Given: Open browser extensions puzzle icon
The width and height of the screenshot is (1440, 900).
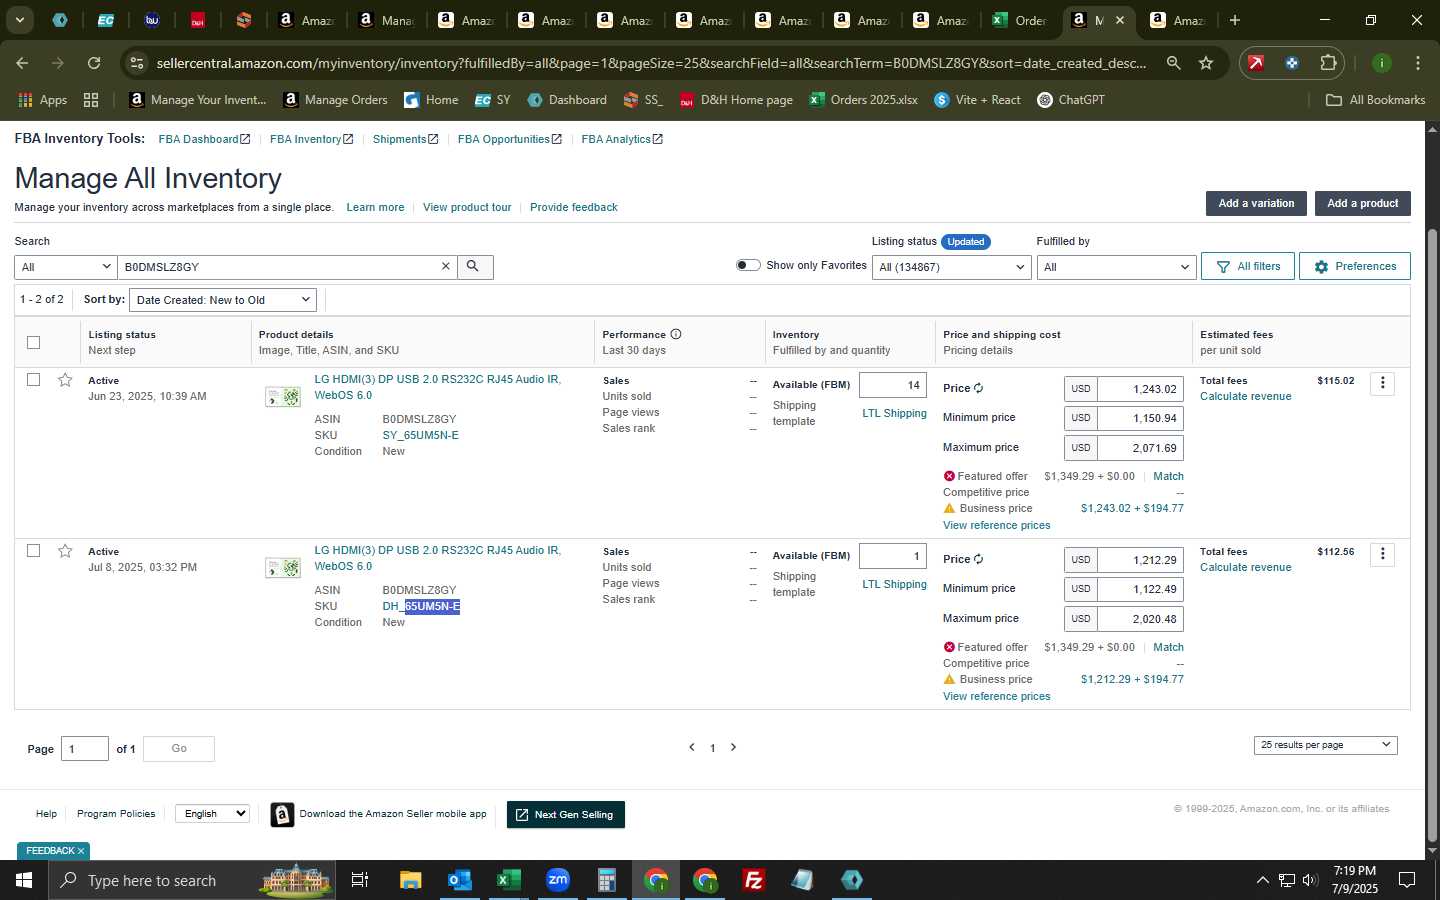Looking at the screenshot, I should coord(1328,63).
